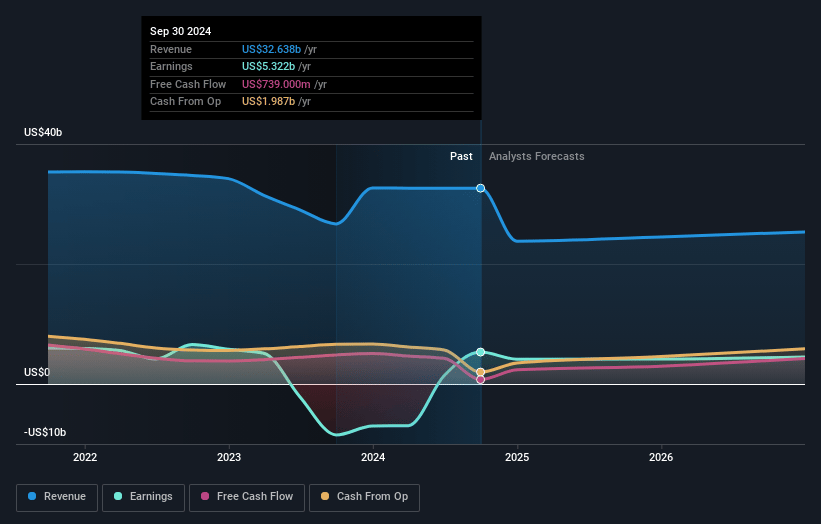Click the US$32.638b revenue value

[x=271, y=49]
